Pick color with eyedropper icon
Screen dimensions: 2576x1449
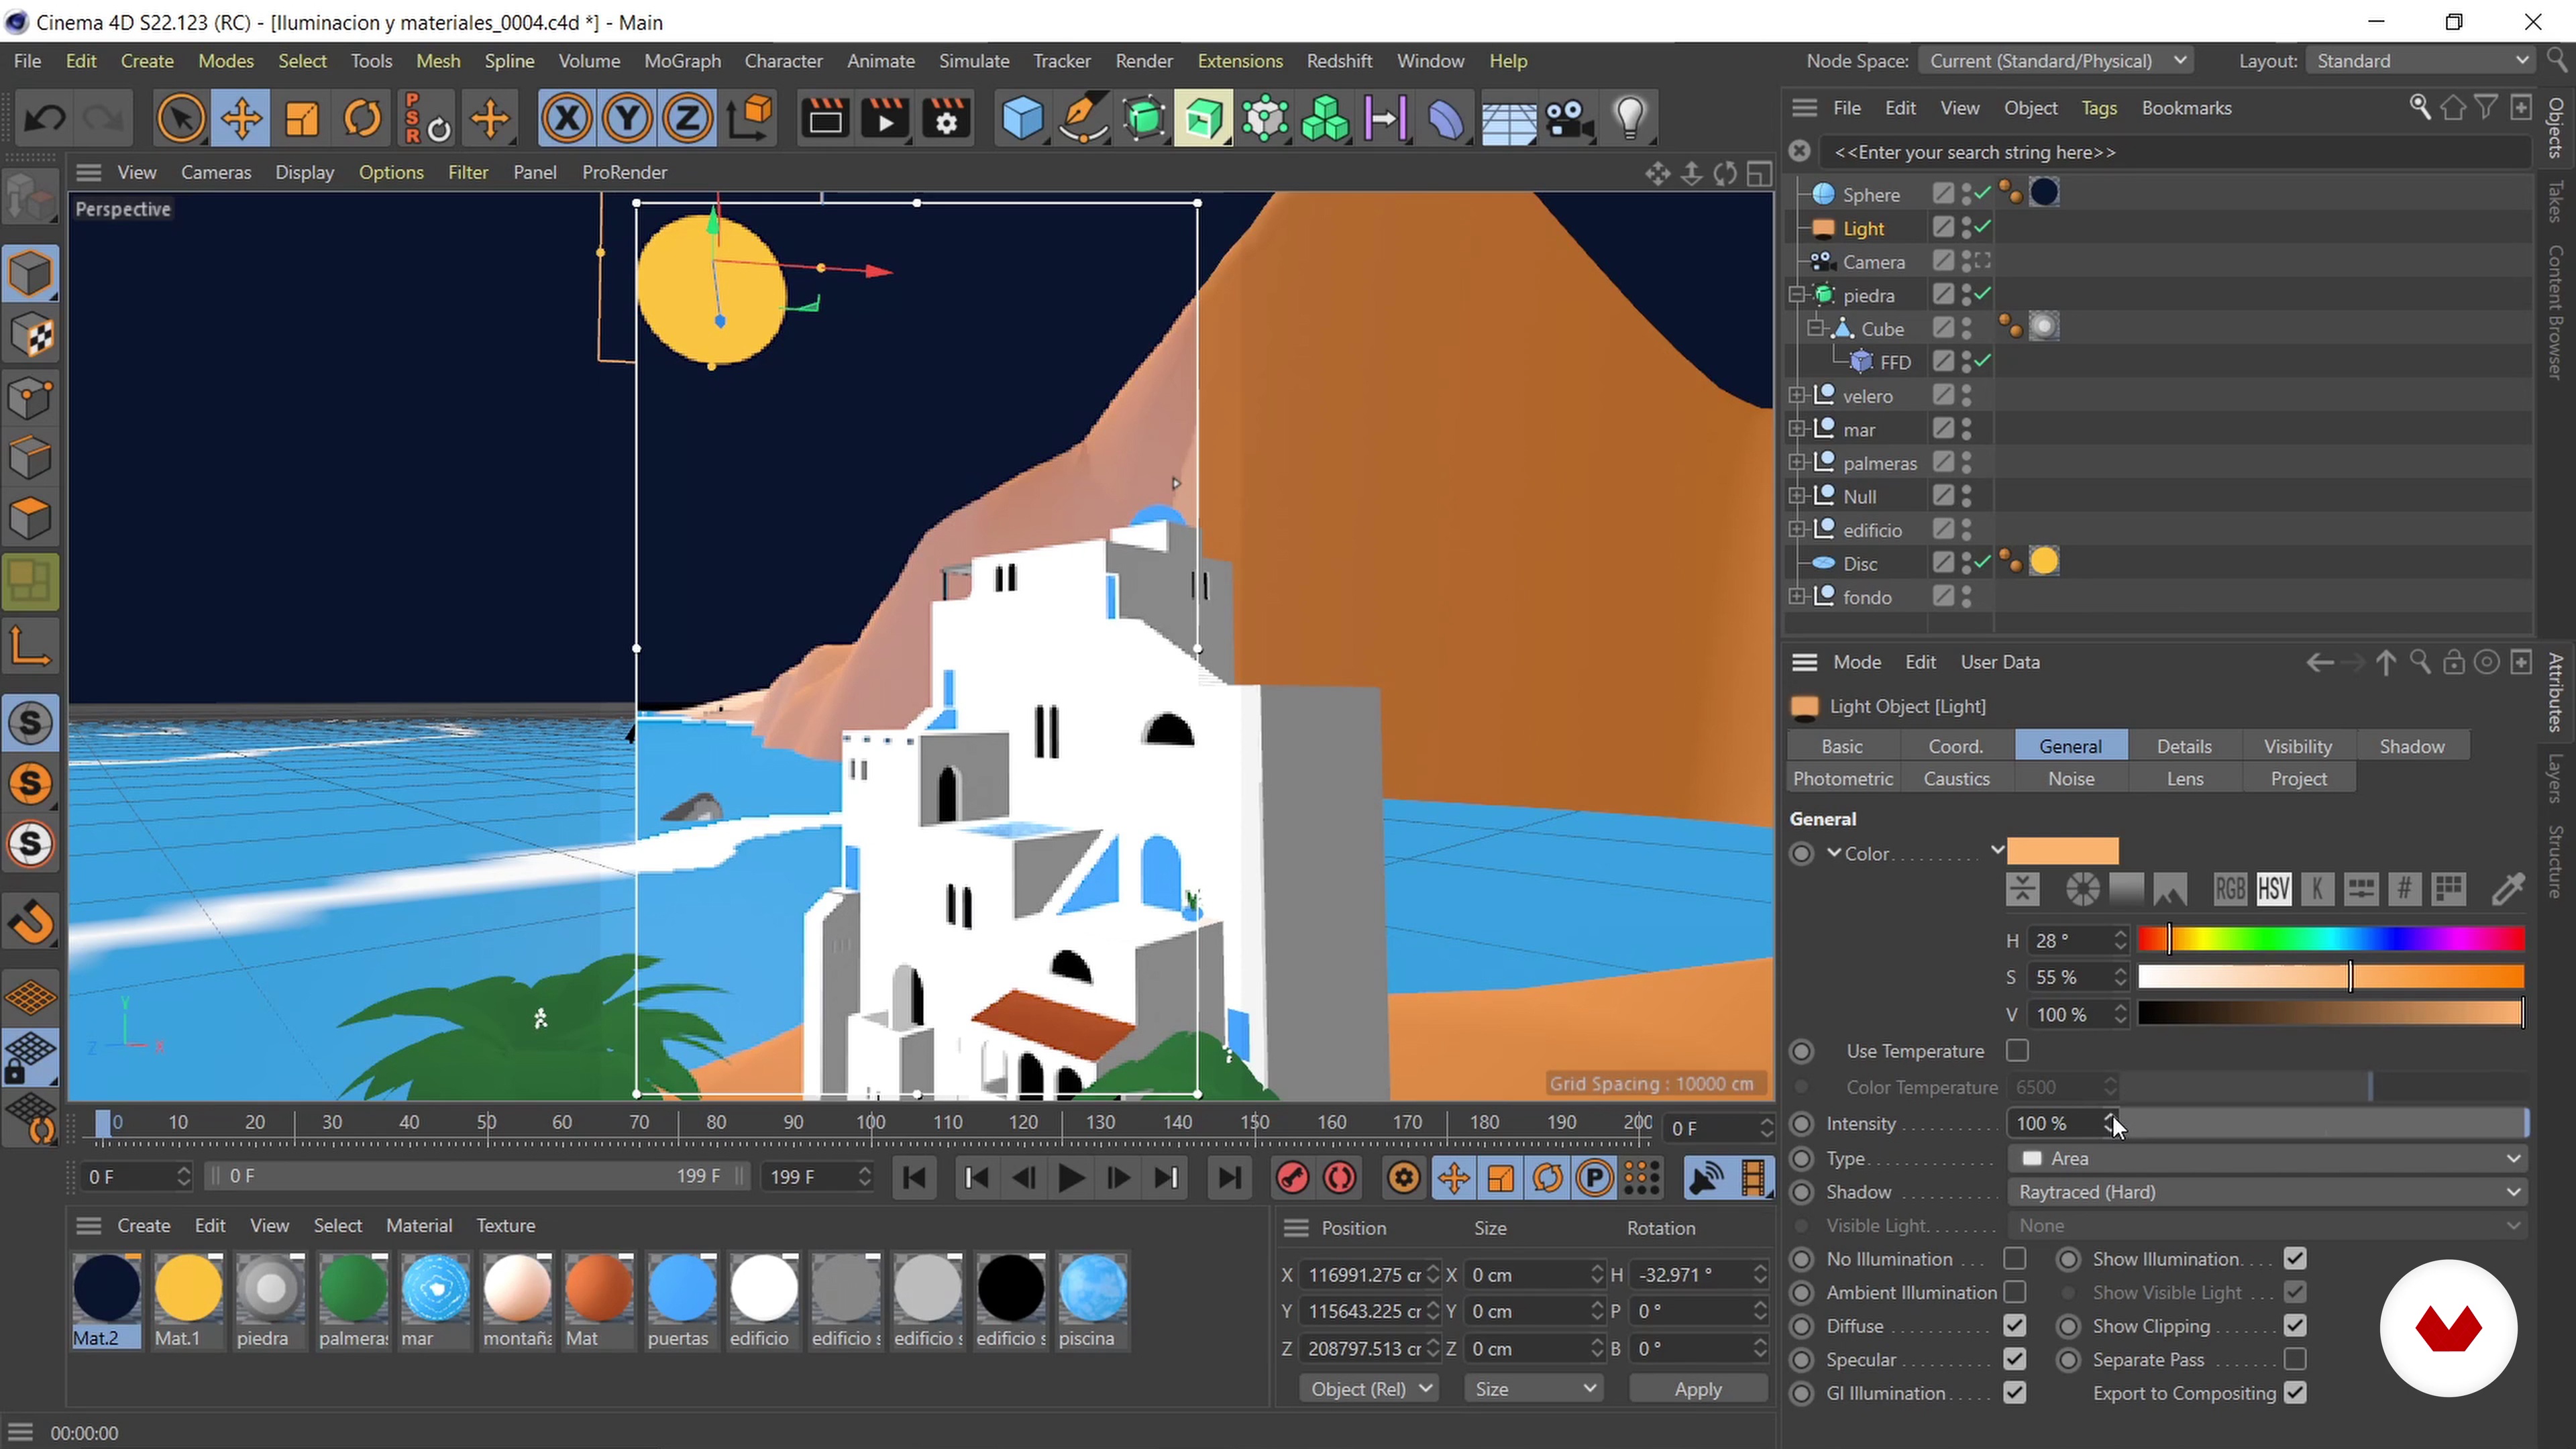coord(2508,889)
